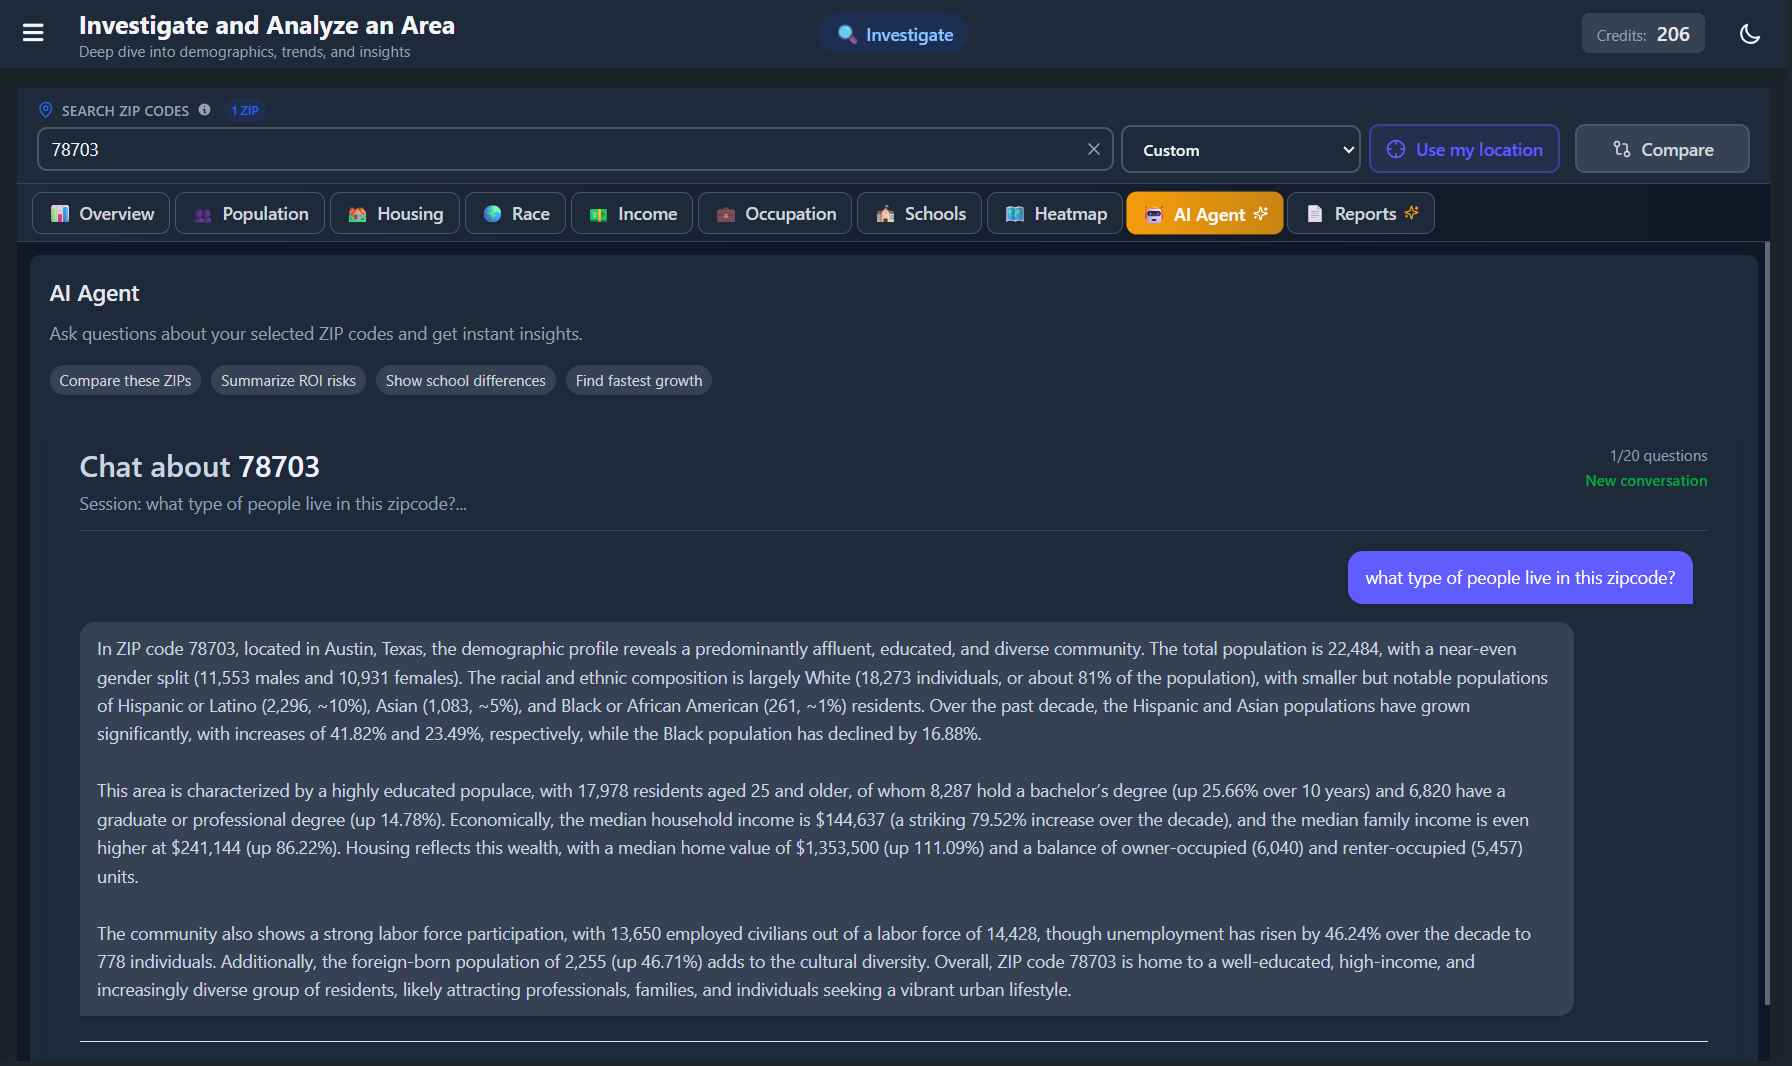Select the Occupation tab

[x=774, y=213]
